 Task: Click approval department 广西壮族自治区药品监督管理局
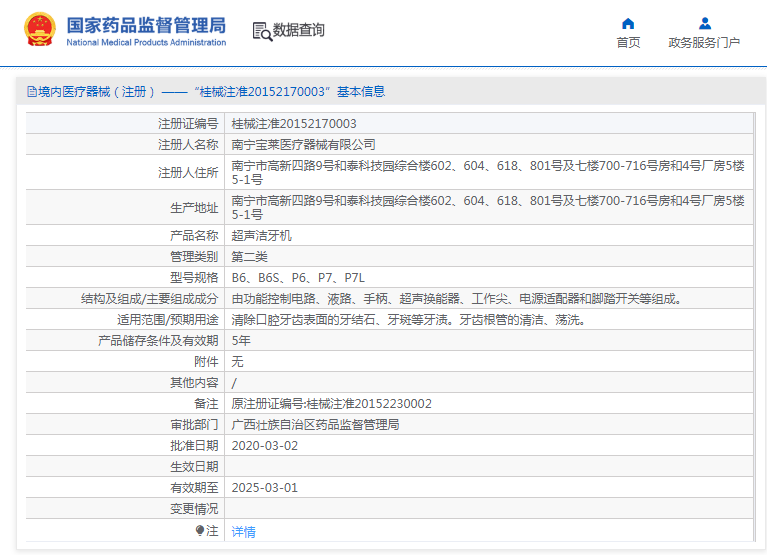(x=315, y=425)
